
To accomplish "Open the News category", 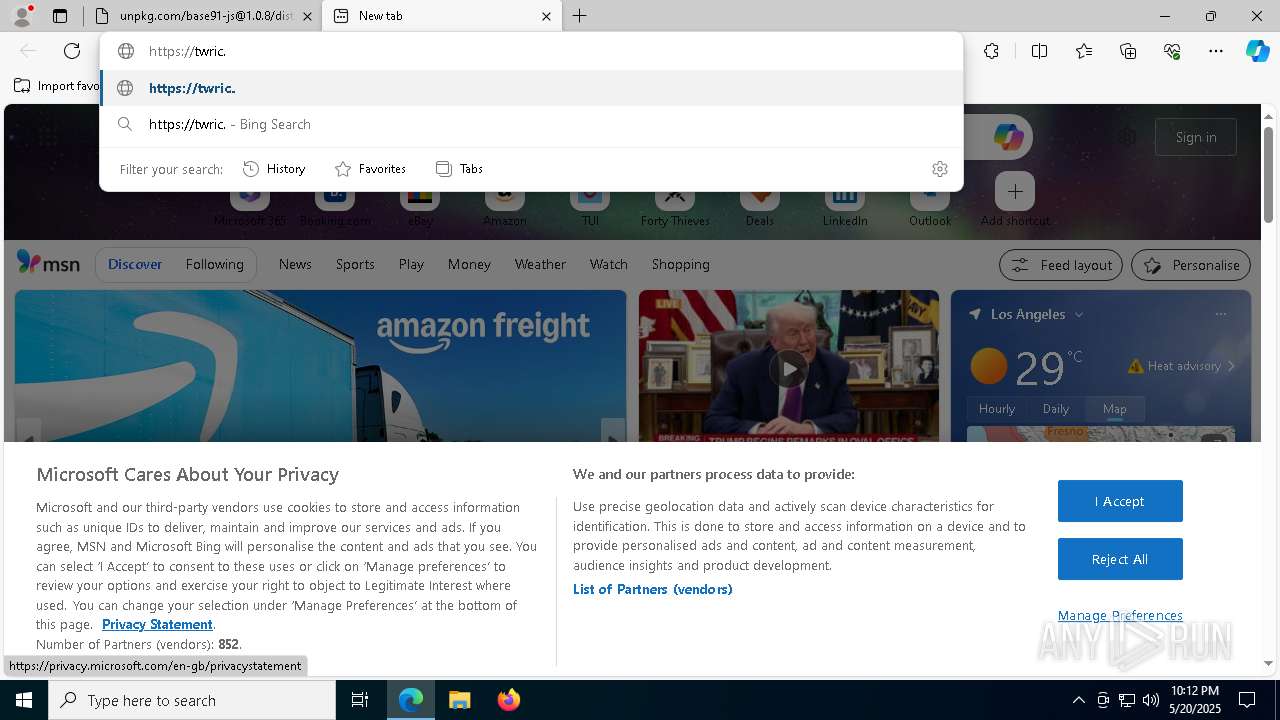I will click(295, 264).
